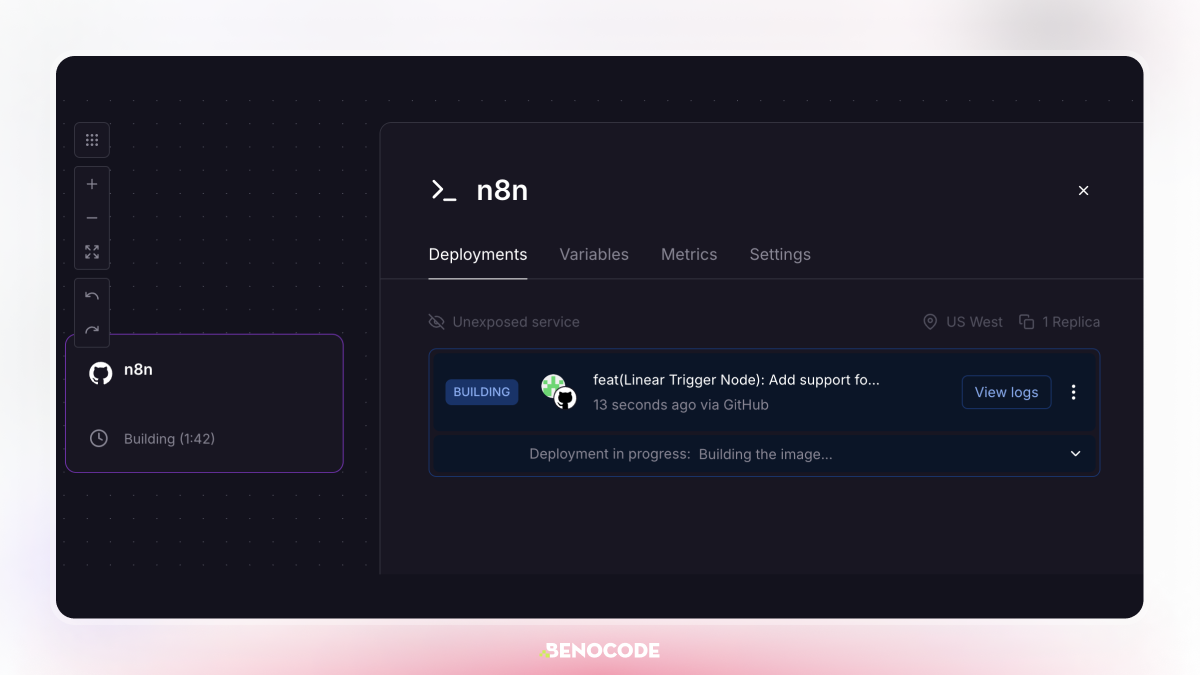Zoom out with the minus icon
This screenshot has height=675, width=1200.
coord(92,218)
